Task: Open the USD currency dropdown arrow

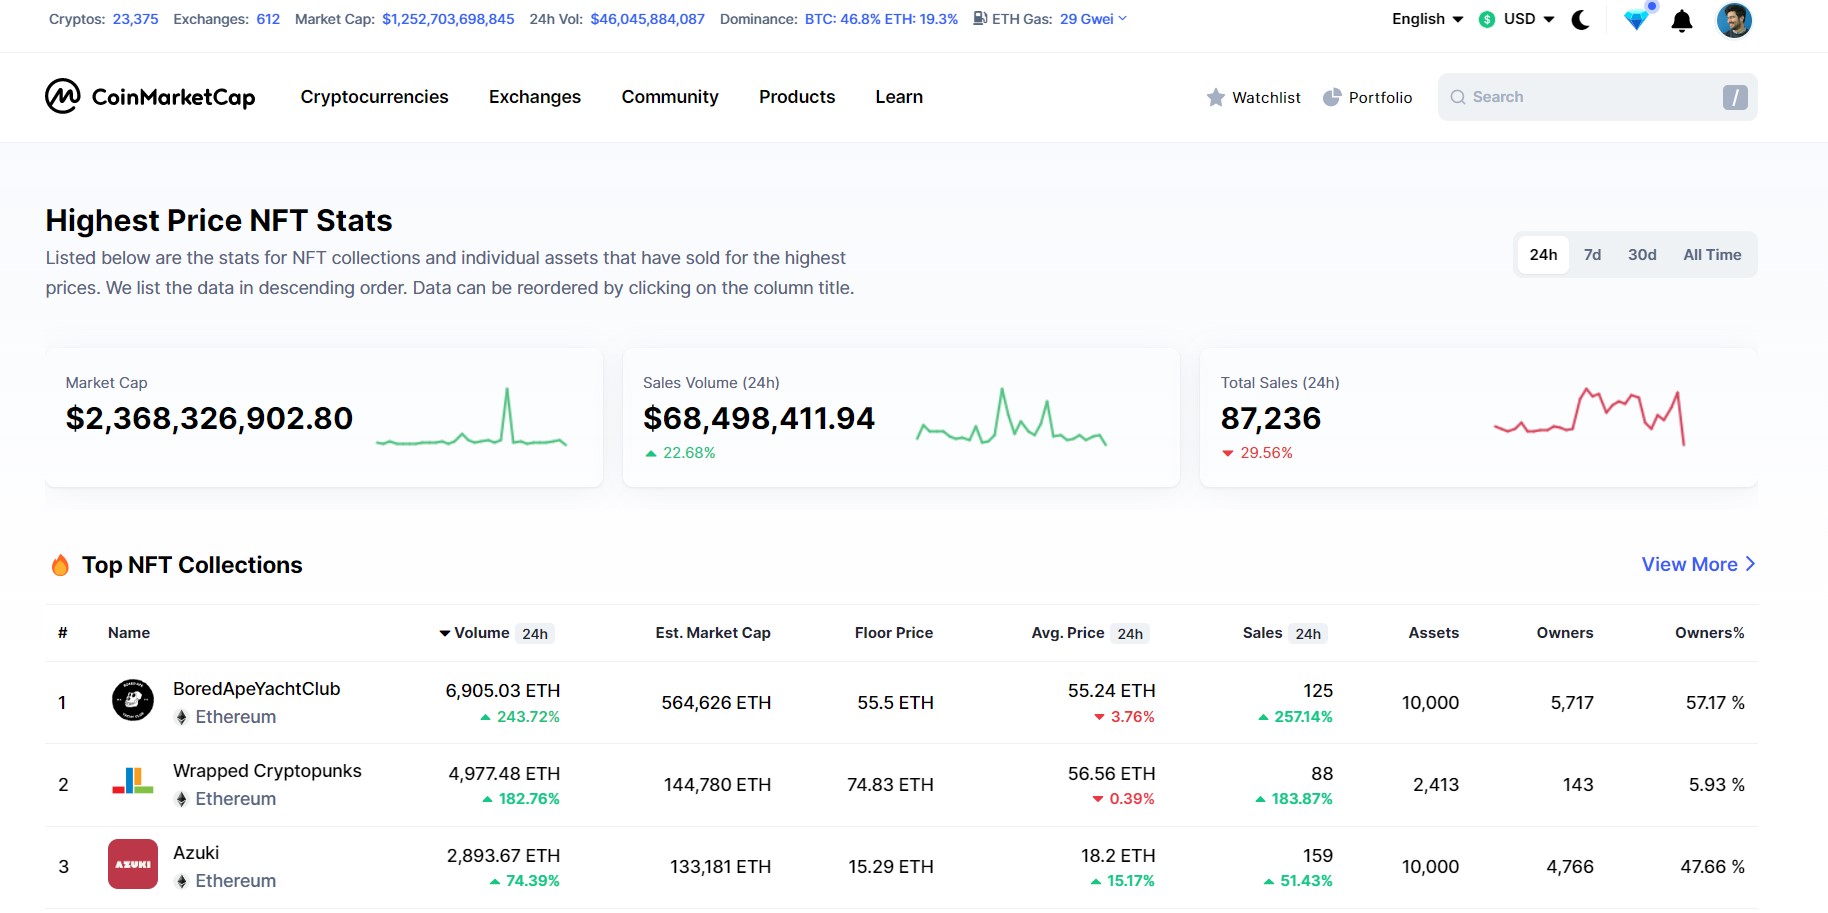Action: pos(1549,19)
